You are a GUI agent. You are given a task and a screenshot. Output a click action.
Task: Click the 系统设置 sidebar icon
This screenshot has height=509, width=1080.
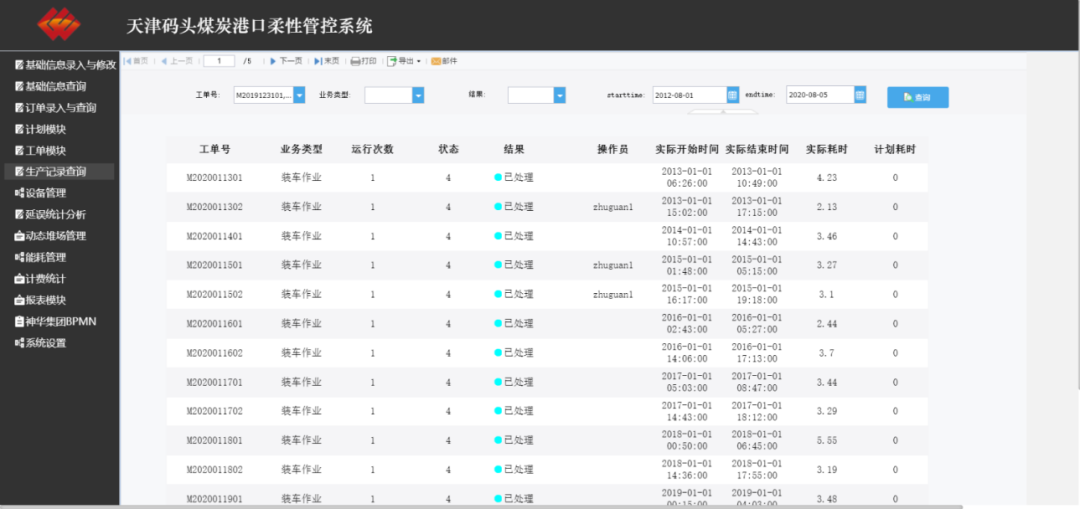[19, 343]
